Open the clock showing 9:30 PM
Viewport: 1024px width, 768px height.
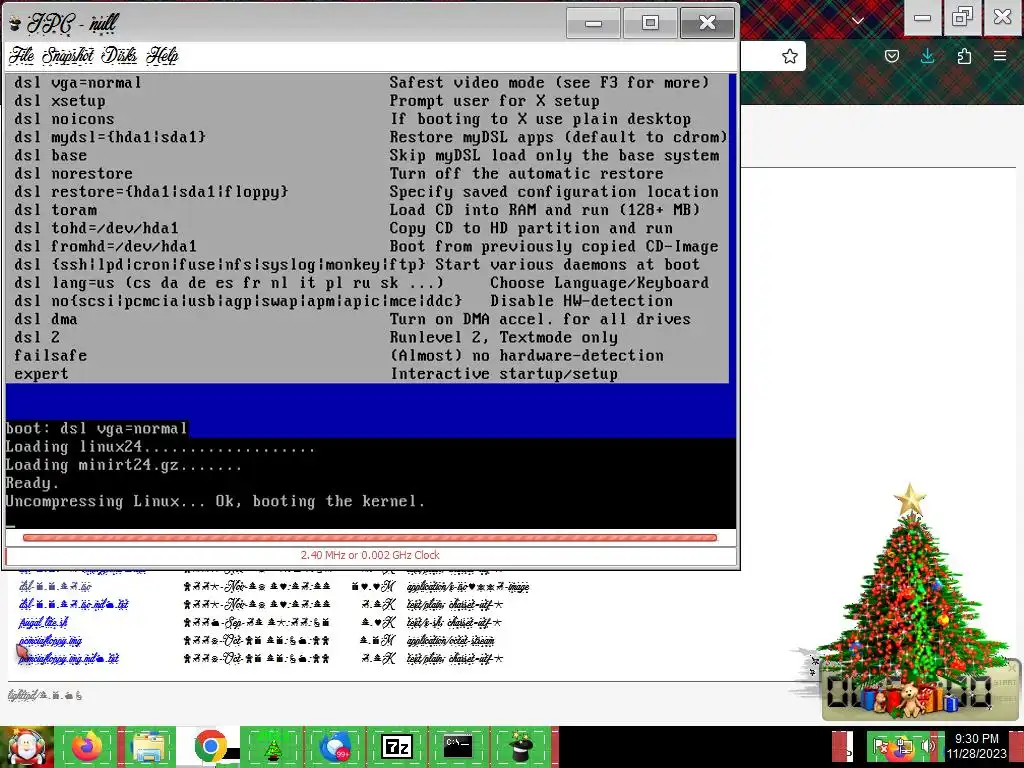coord(977,746)
